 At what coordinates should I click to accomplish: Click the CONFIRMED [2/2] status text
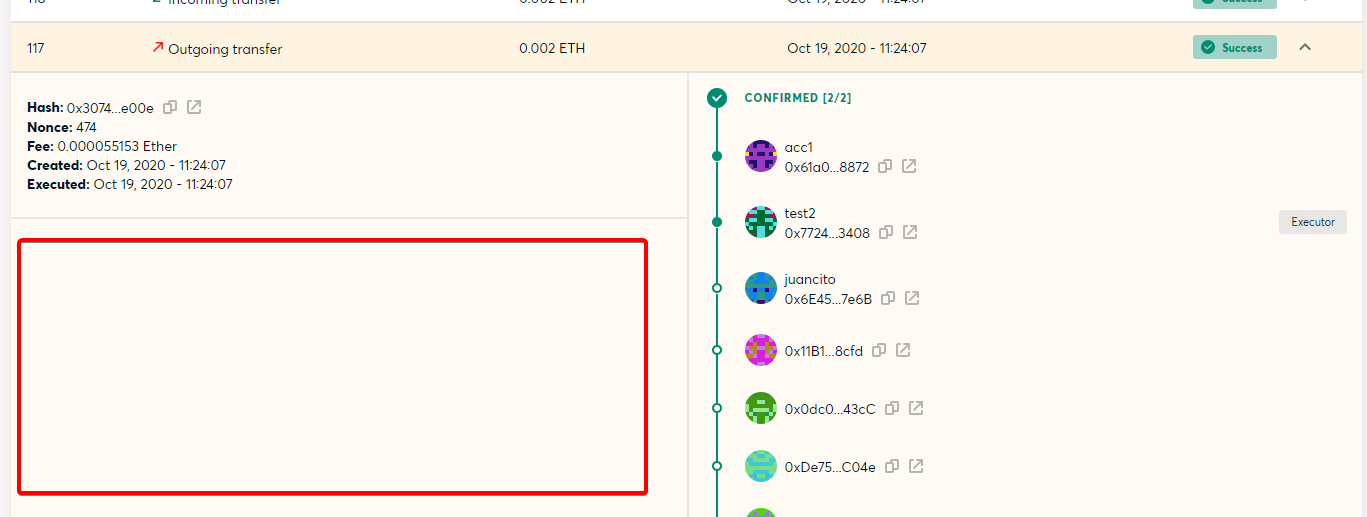click(798, 98)
